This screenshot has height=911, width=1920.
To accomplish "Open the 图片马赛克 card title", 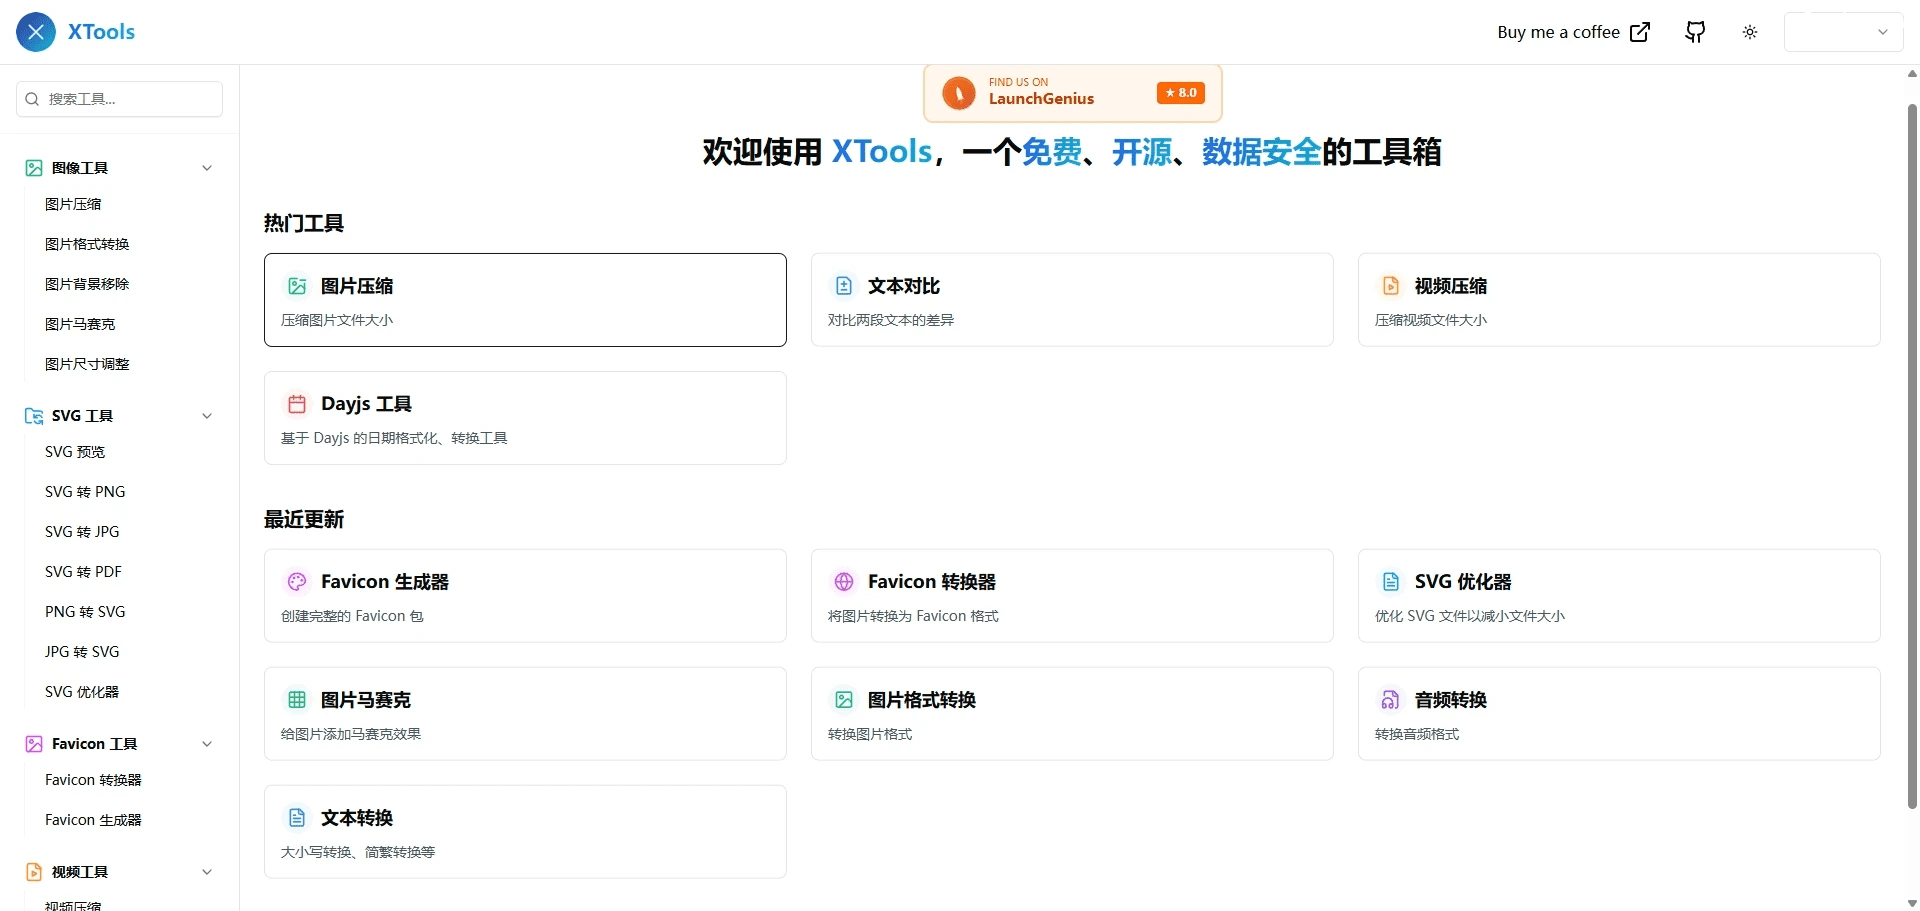I will tap(366, 700).
